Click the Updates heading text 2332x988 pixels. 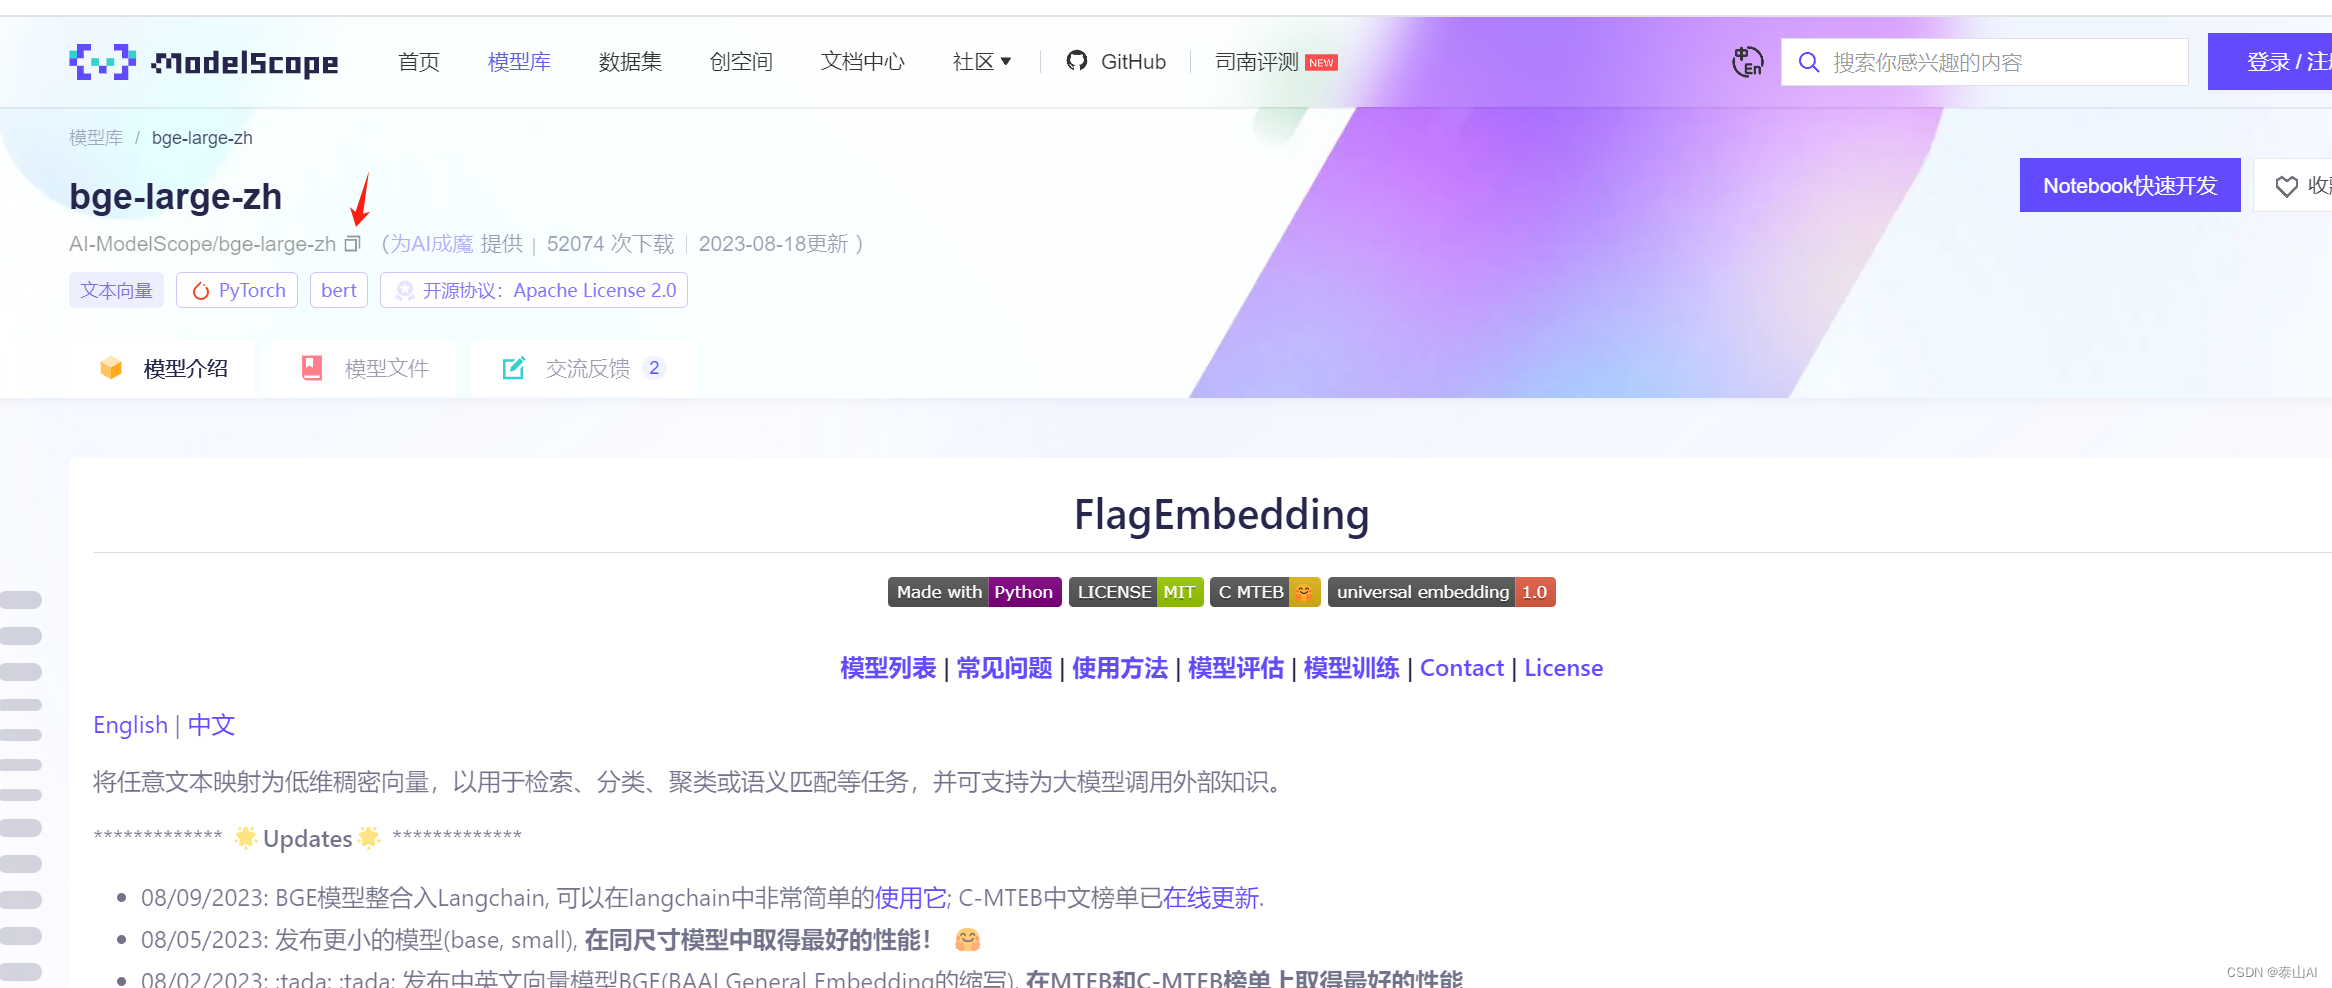[x=307, y=838]
